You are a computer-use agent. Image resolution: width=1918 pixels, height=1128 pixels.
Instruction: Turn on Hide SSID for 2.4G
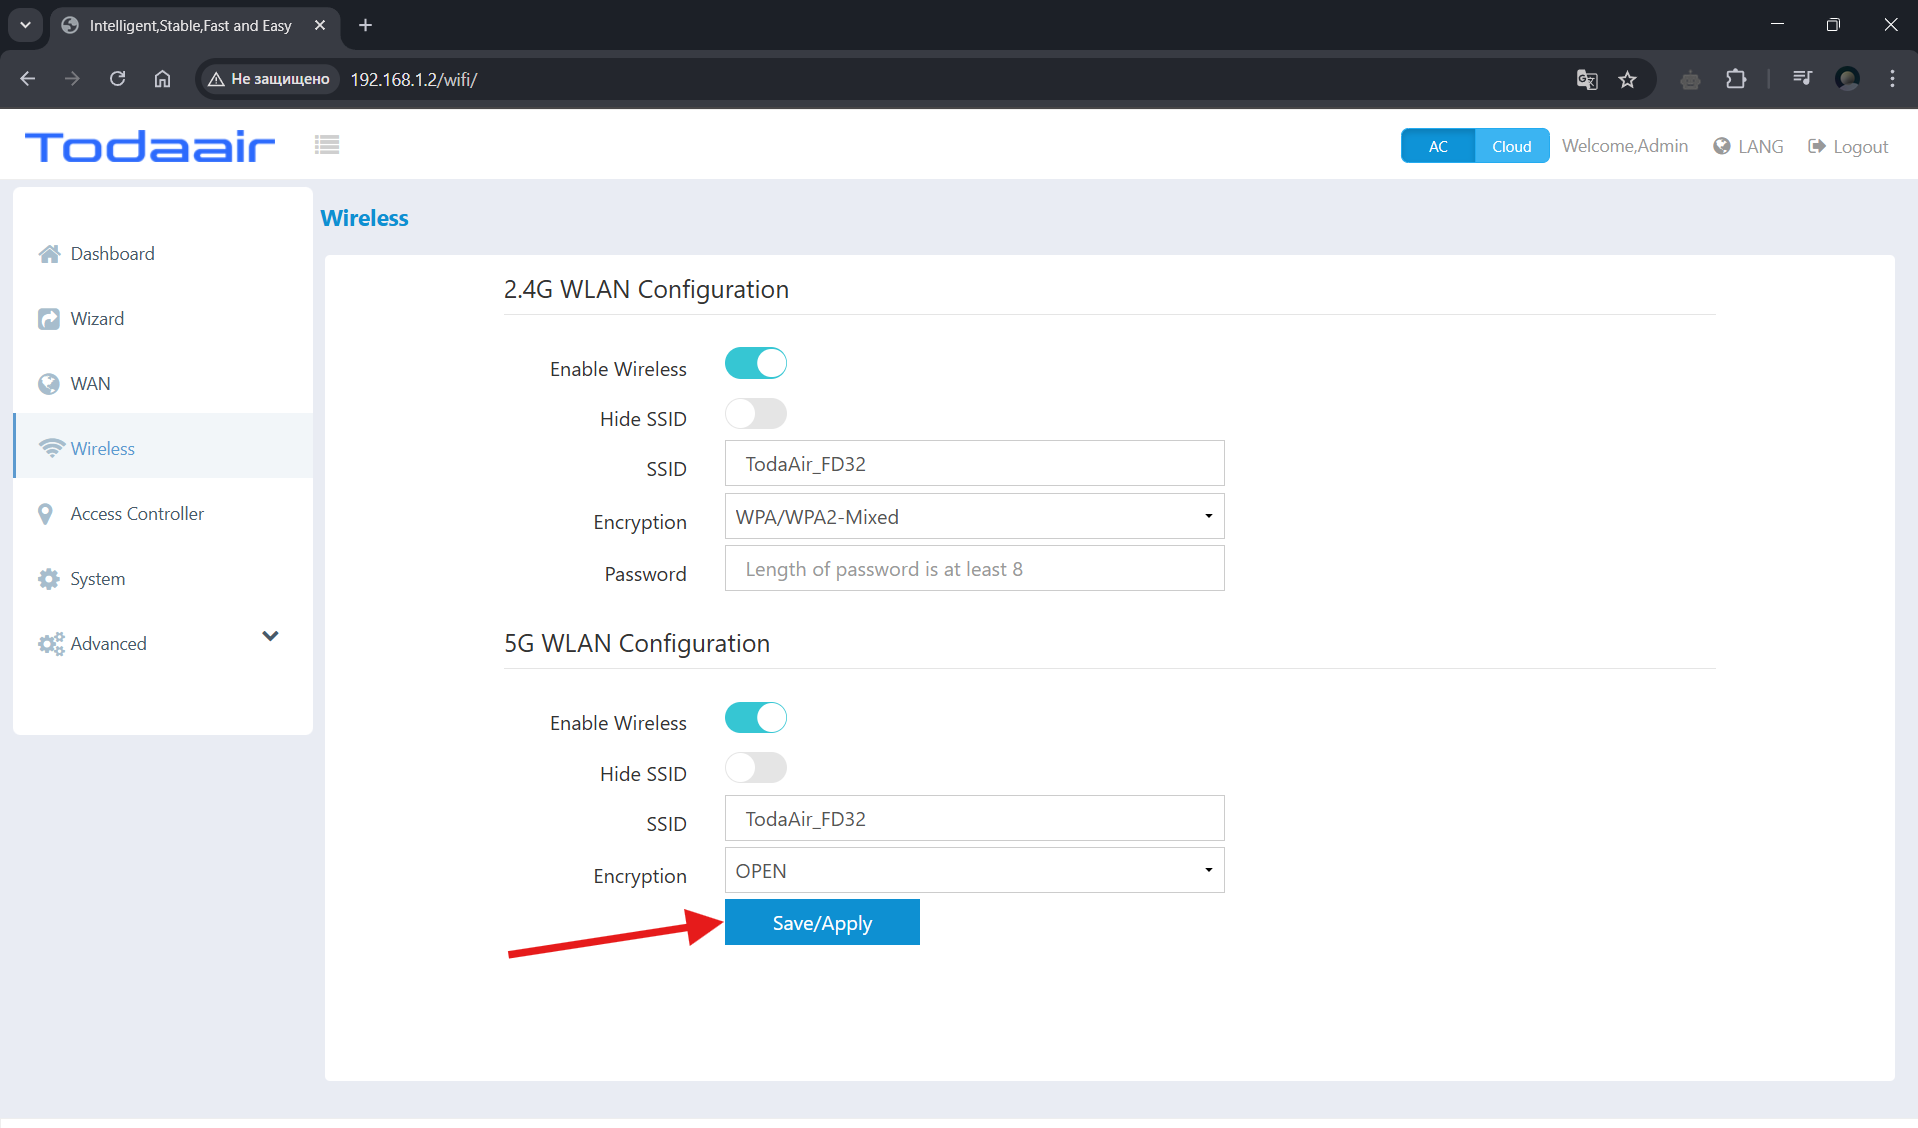(755, 414)
